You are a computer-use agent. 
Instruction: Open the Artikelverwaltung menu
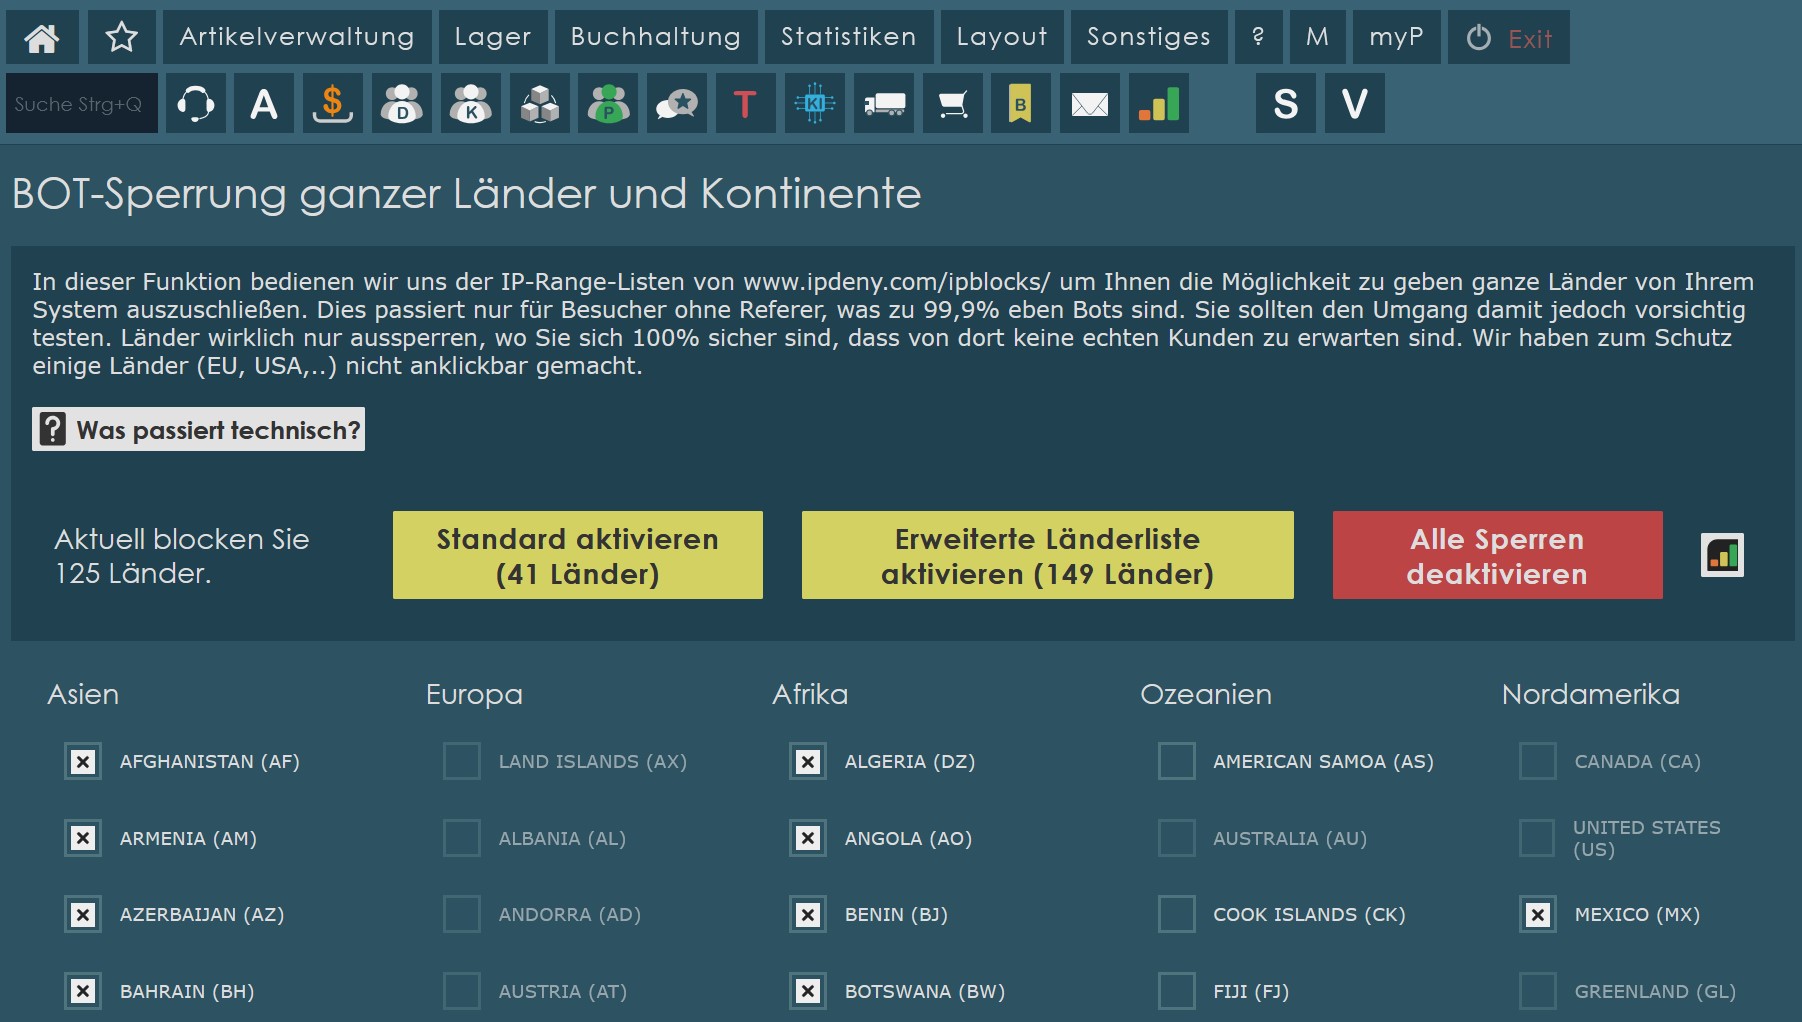297,37
